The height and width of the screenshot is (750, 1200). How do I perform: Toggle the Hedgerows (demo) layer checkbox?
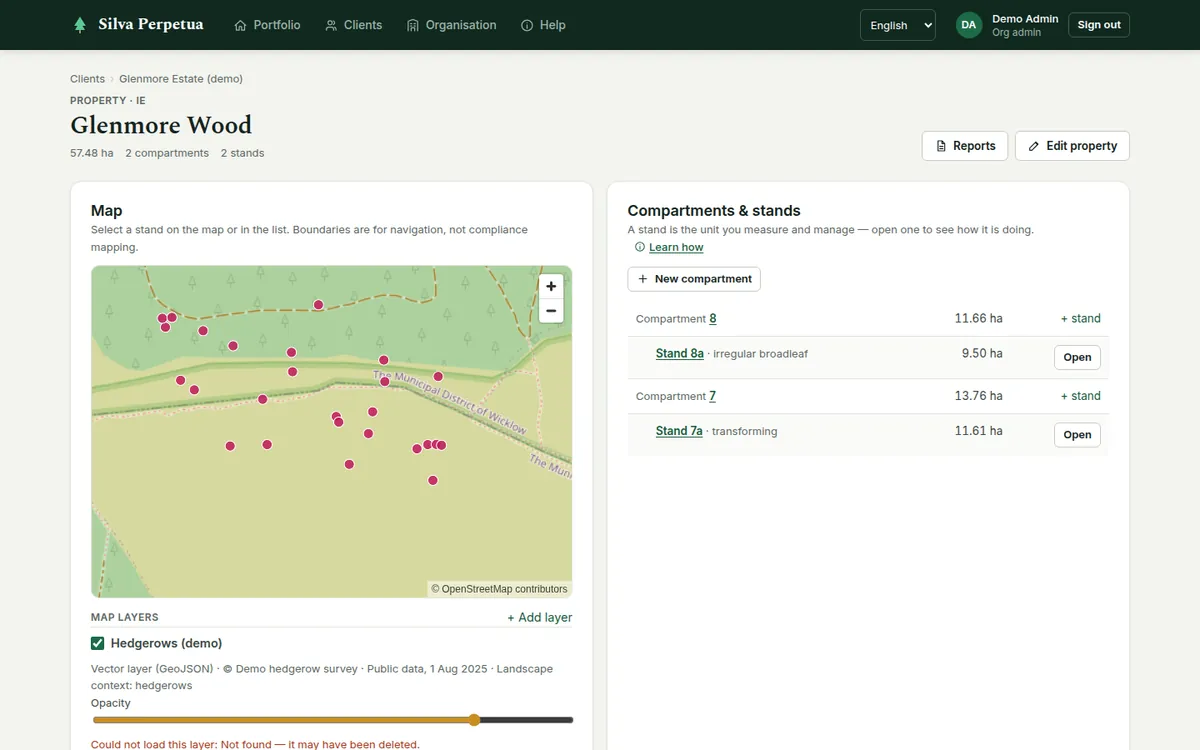tap(98, 643)
